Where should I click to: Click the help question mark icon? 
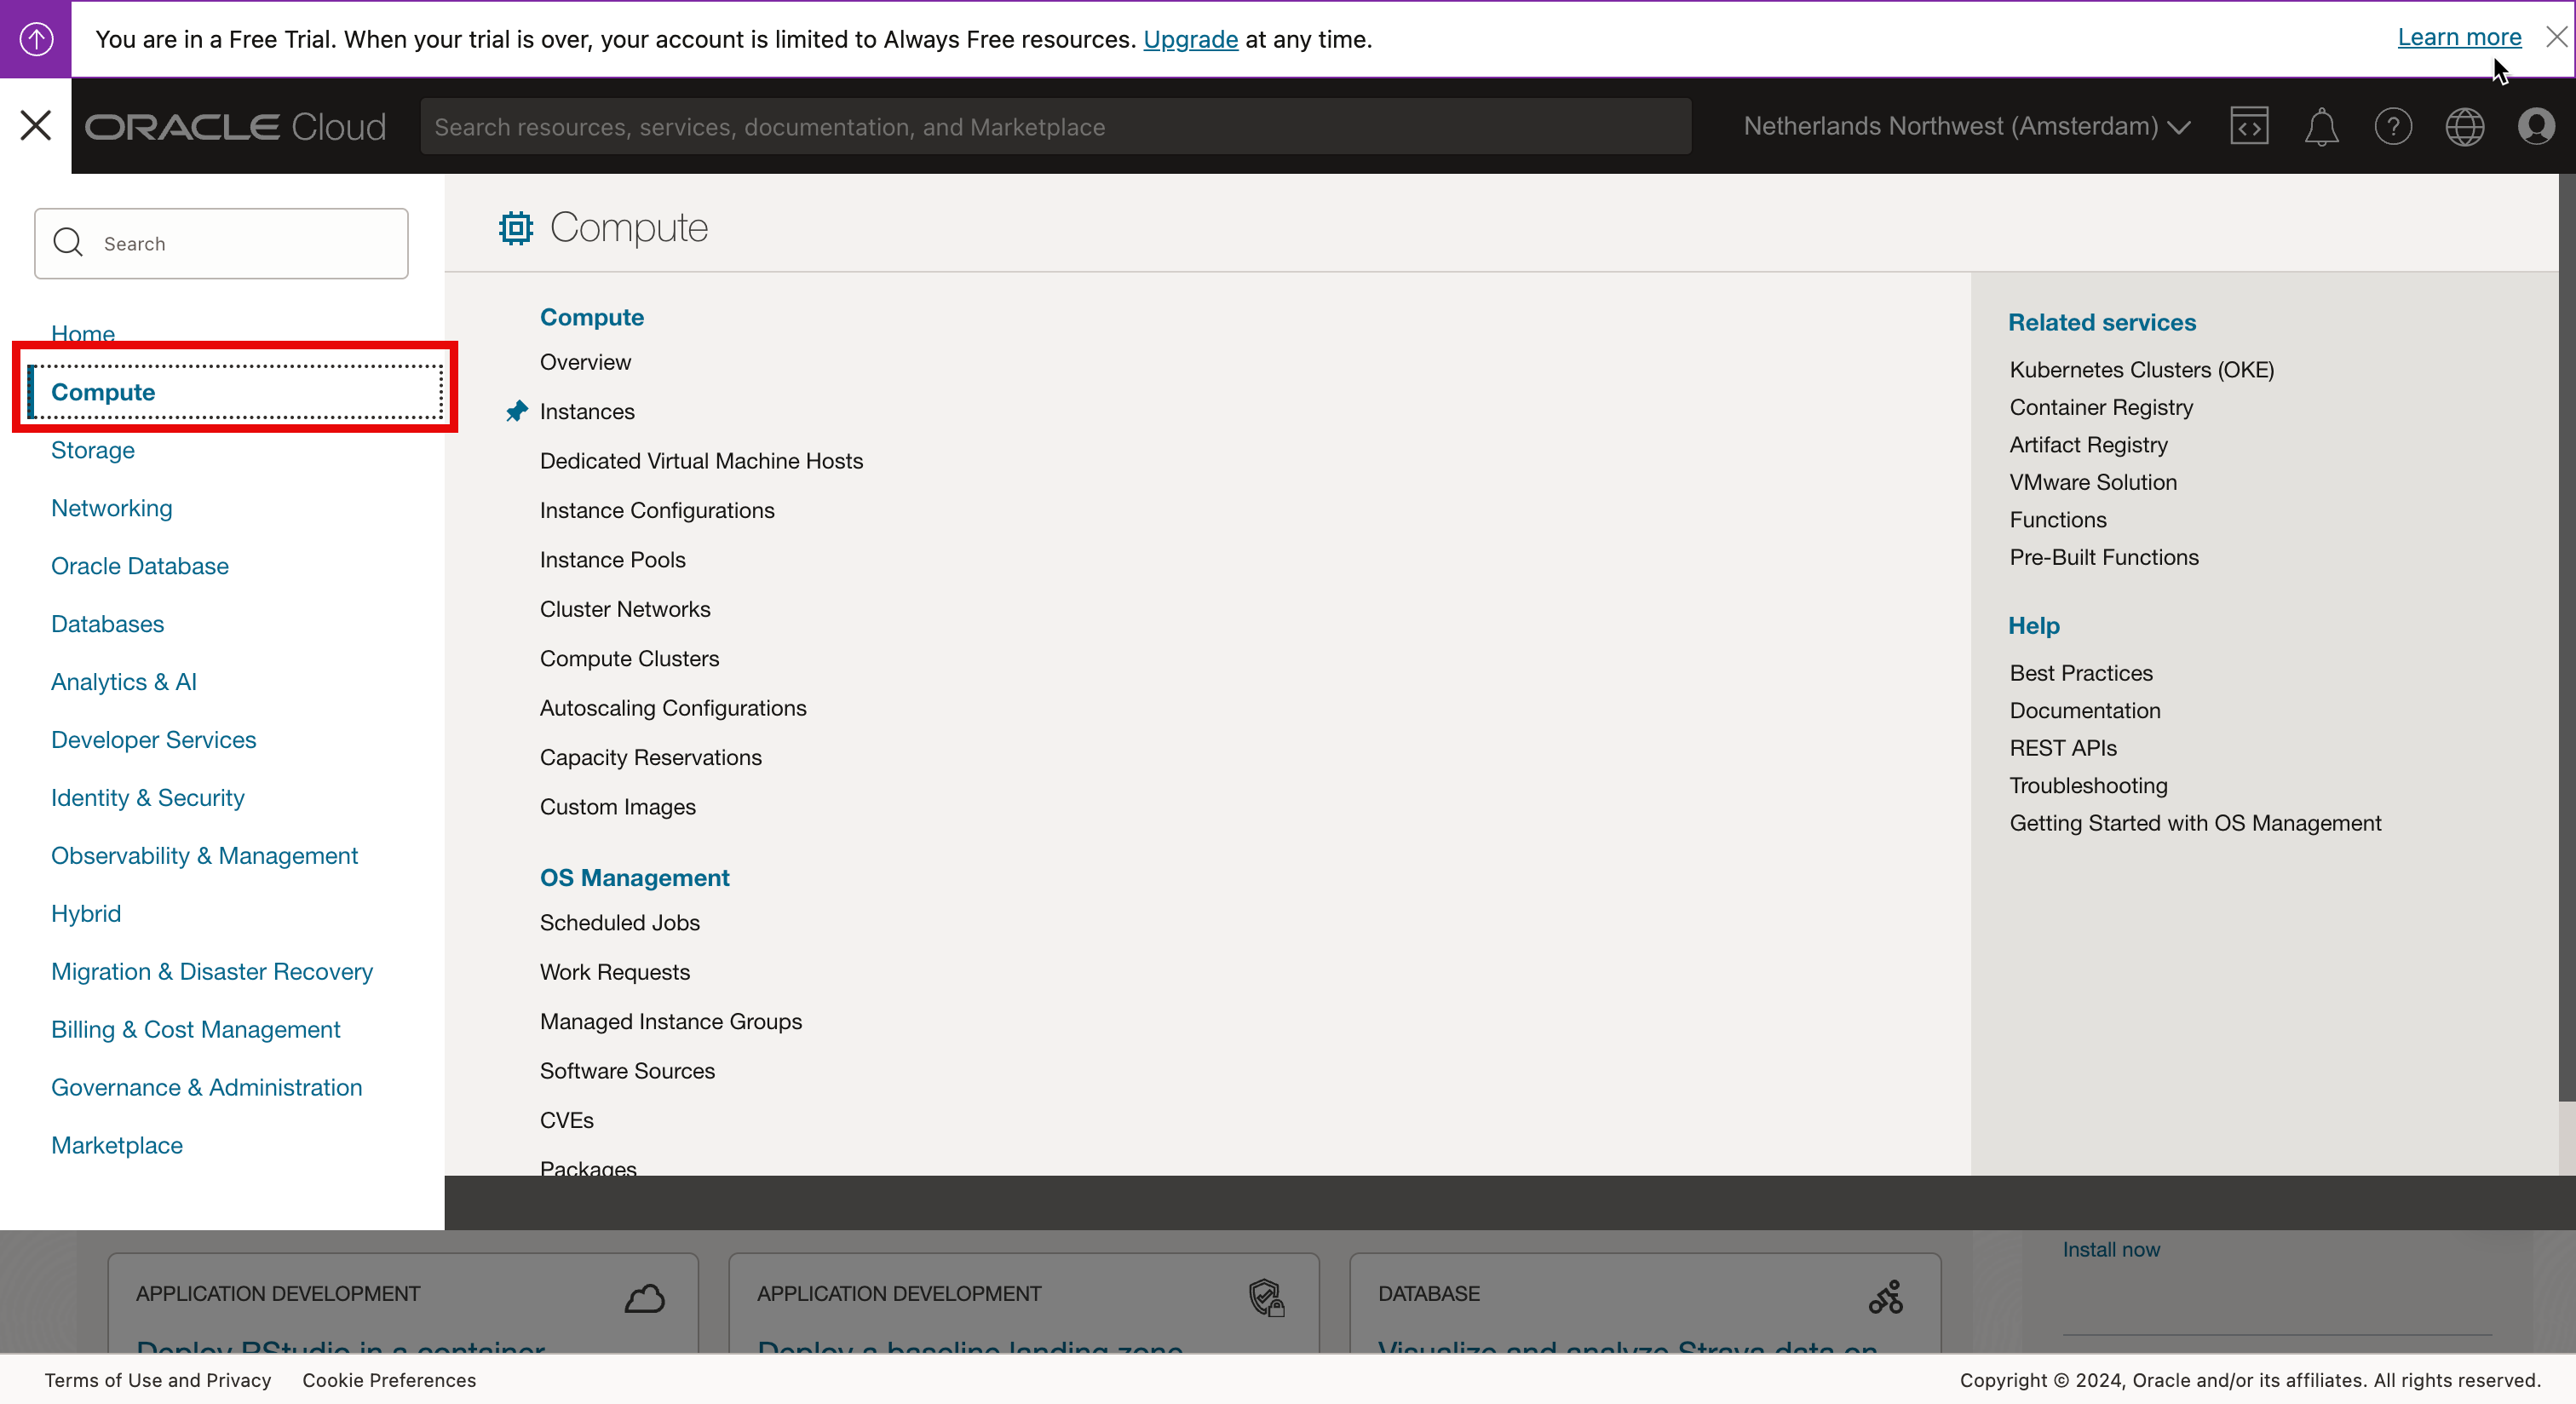point(2393,127)
